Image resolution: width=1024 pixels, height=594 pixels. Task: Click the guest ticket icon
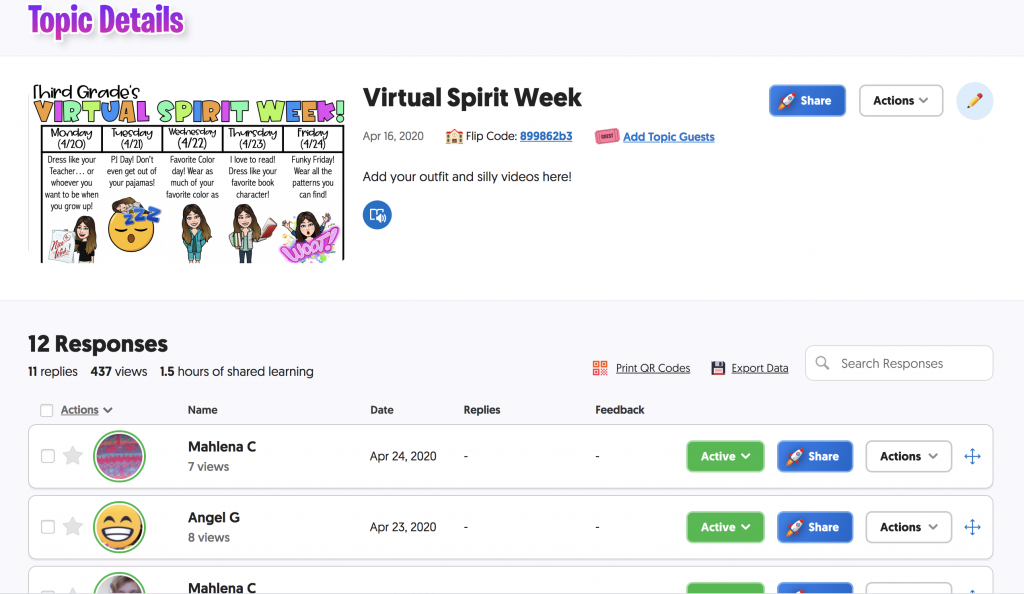(607, 136)
